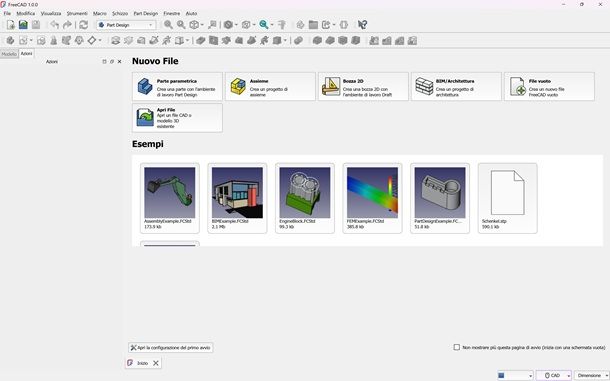Click the Create group folder icon
This screenshot has width=610, height=381.
point(313,25)
